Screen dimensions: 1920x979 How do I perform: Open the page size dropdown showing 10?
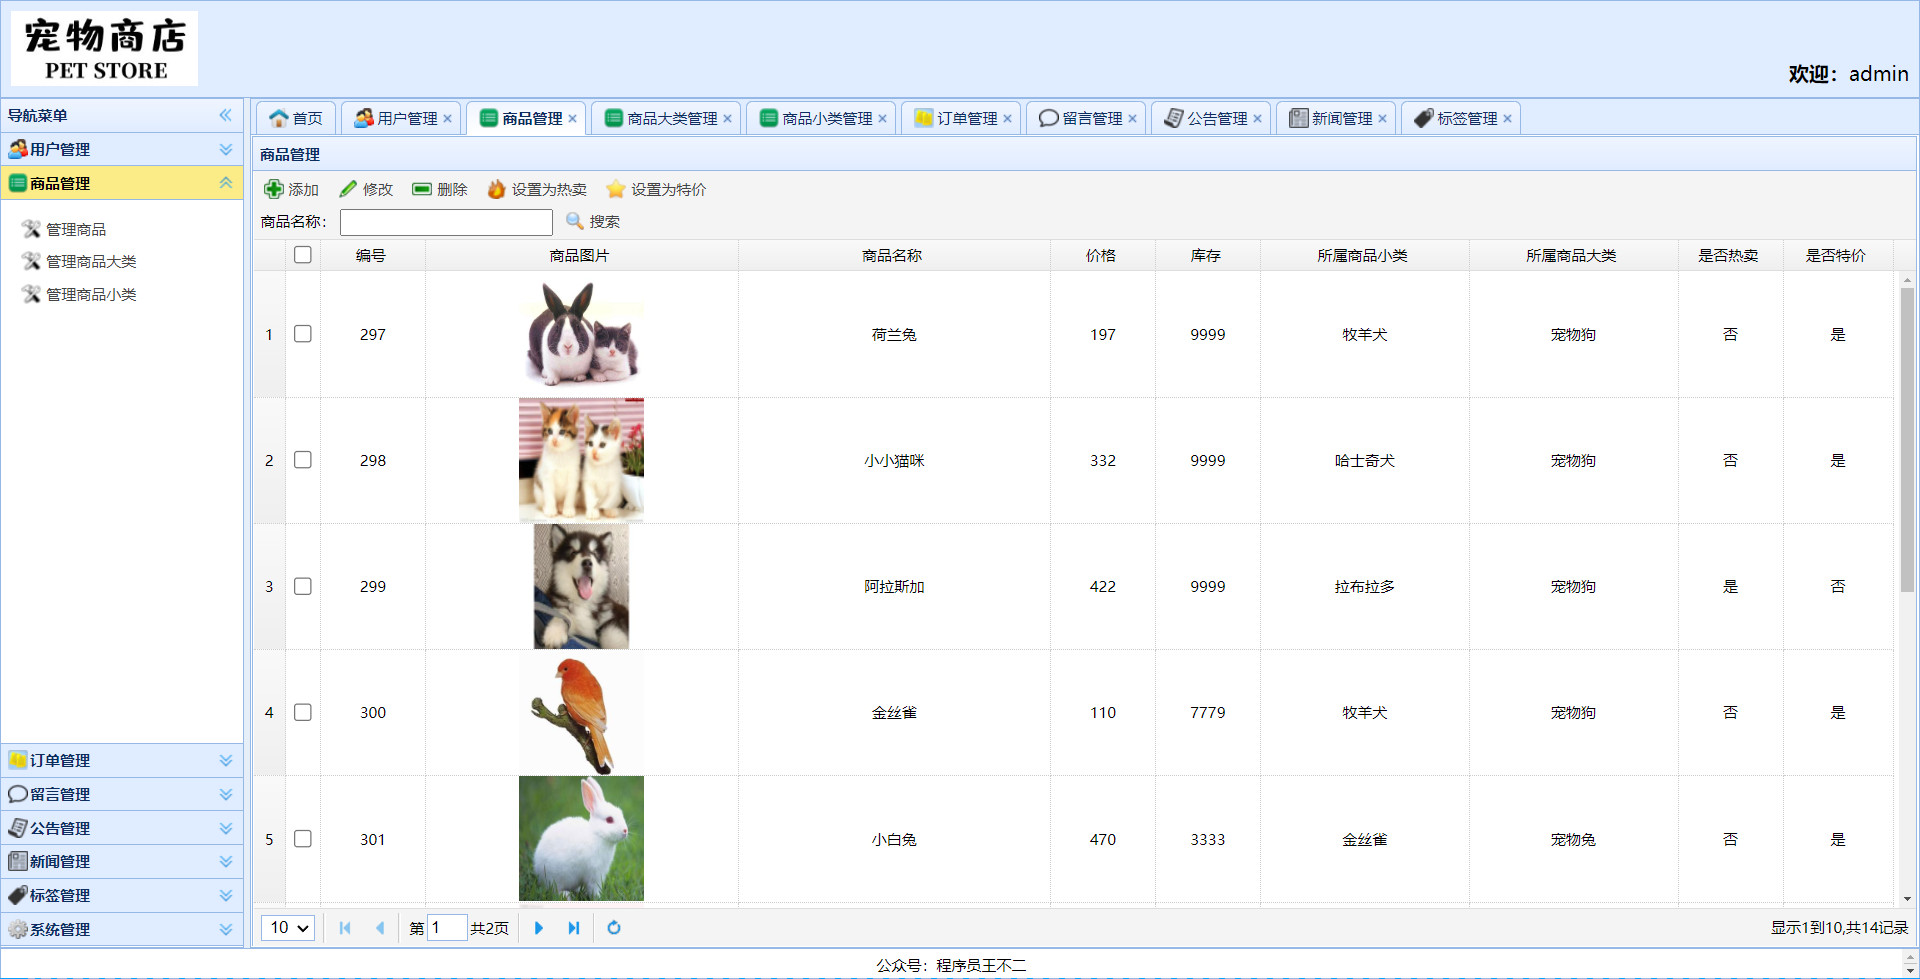point(287,928)
